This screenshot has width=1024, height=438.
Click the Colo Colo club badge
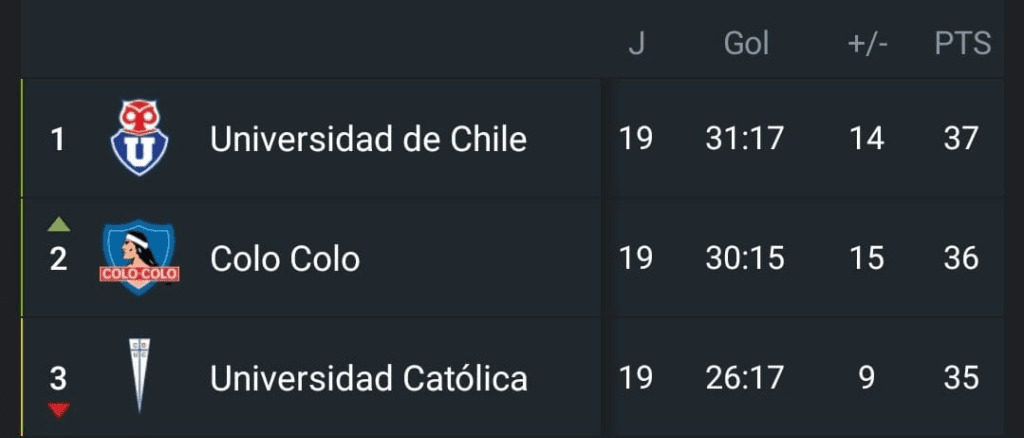[139, 257]
